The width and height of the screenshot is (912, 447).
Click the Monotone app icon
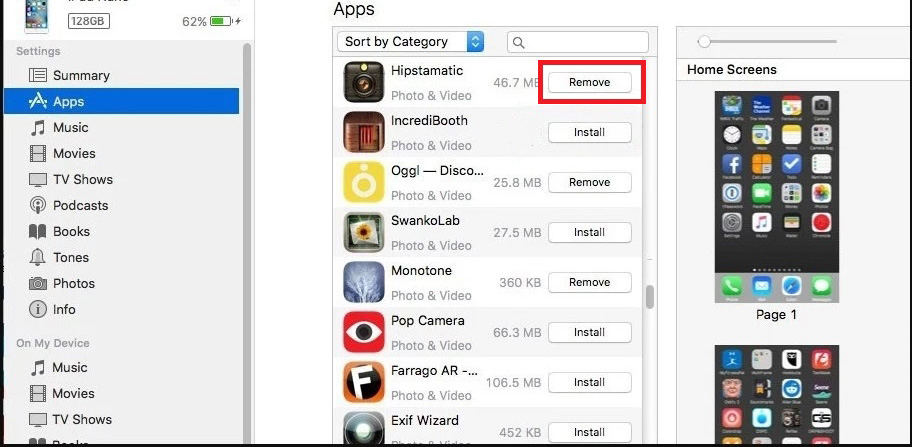364,282
